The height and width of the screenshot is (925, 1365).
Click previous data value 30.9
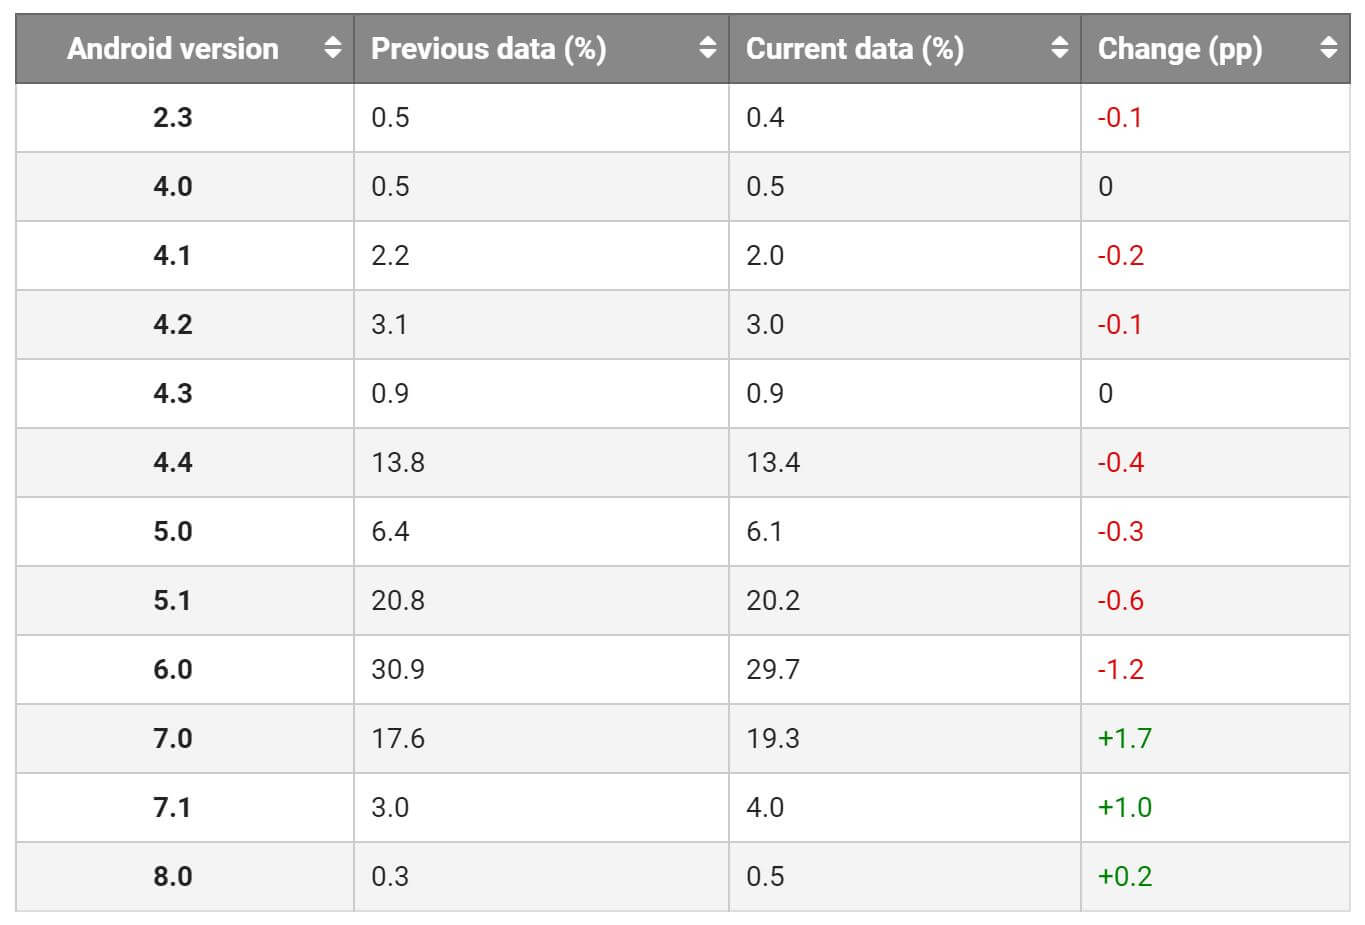coord(398,669)
